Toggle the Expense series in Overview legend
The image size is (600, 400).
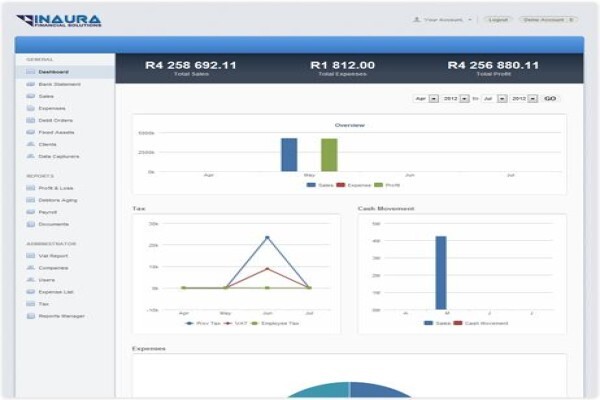point(354,185)
